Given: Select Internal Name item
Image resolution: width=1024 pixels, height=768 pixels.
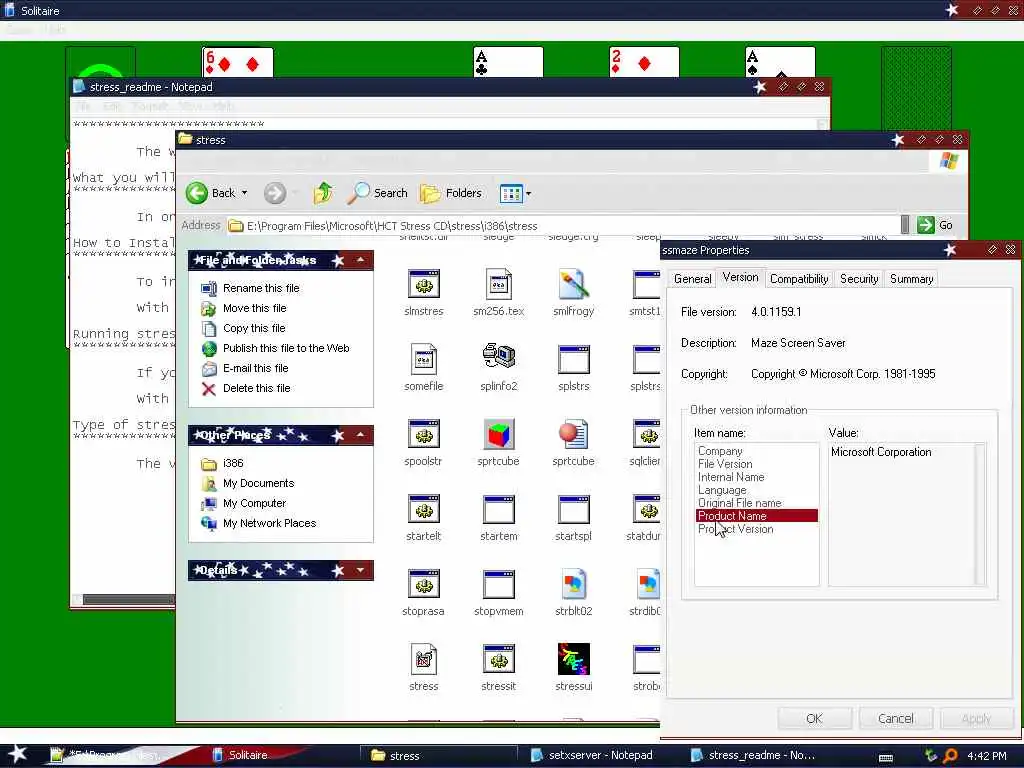Looking at the screenshot, I should (731, 477).
